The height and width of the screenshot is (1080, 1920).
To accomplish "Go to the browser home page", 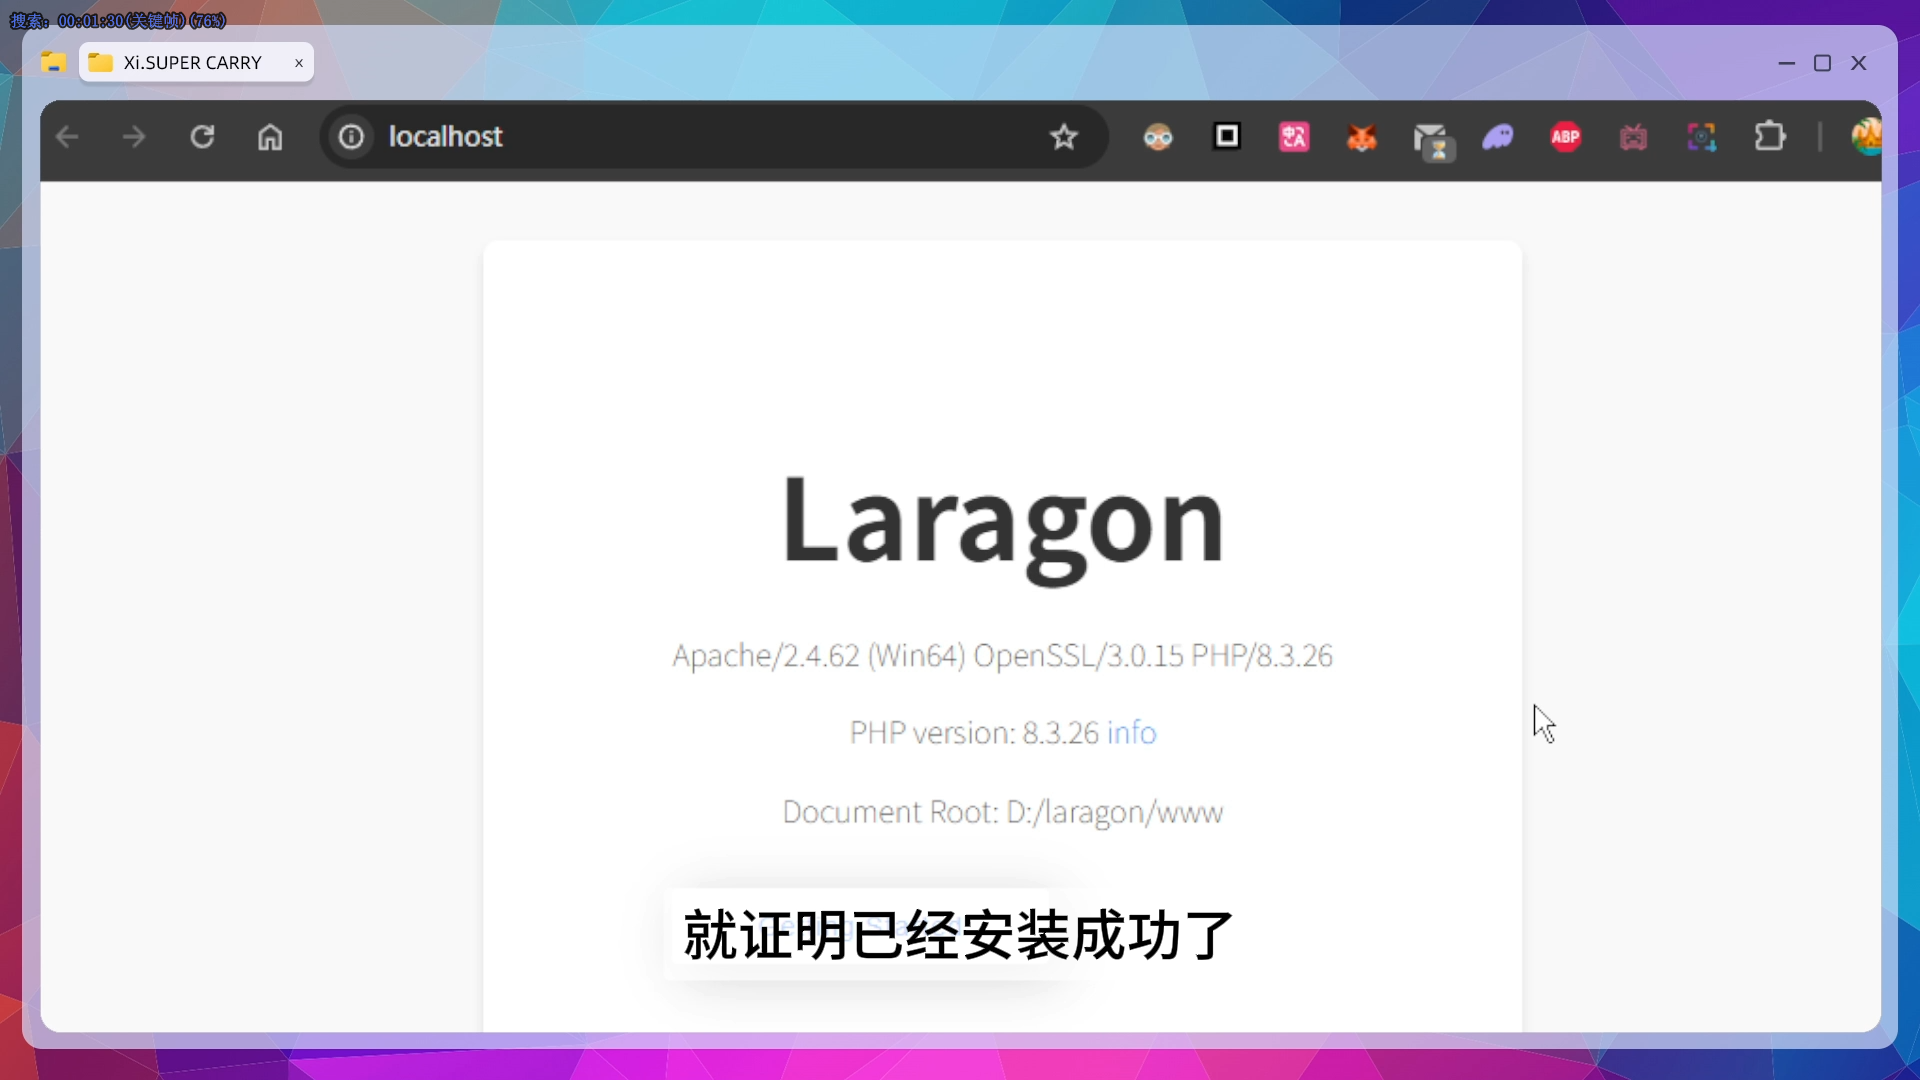I will 270,137.
